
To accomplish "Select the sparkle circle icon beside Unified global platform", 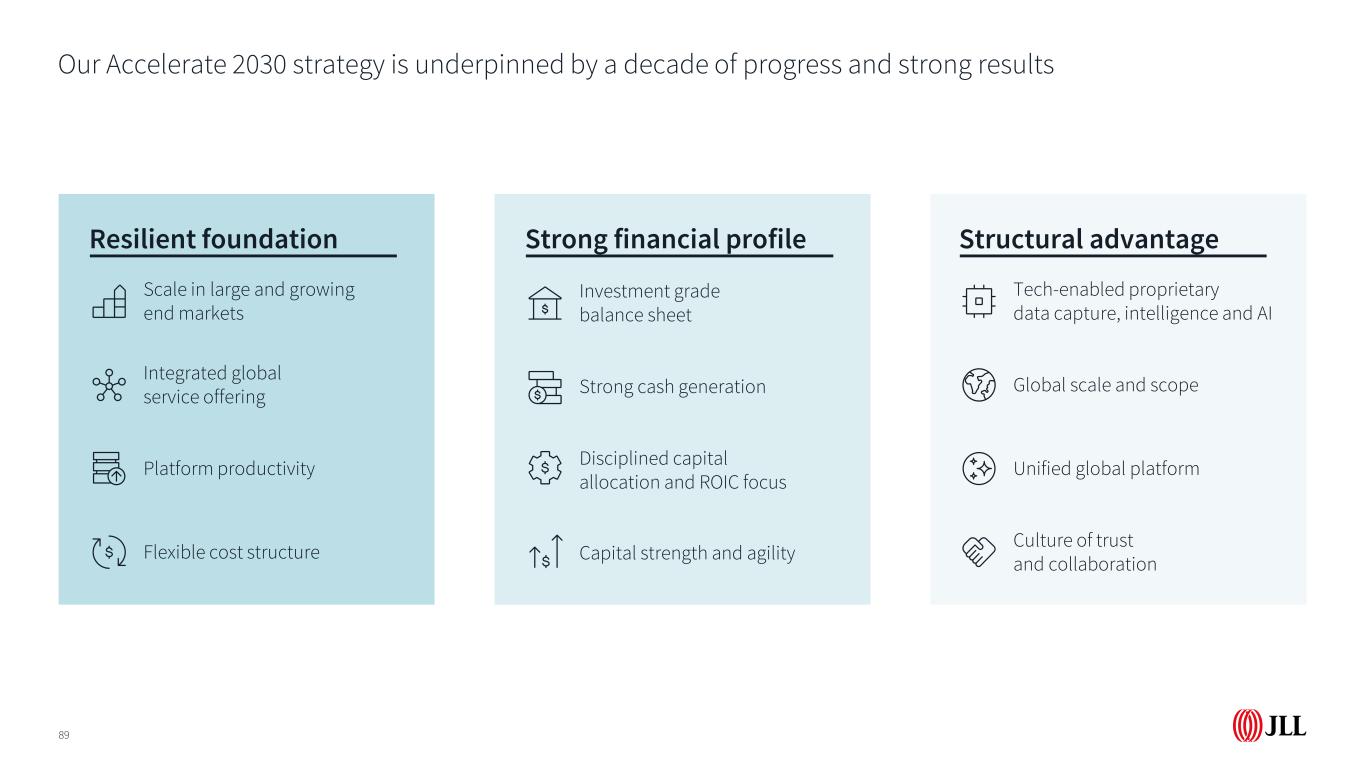I will 978,468.
